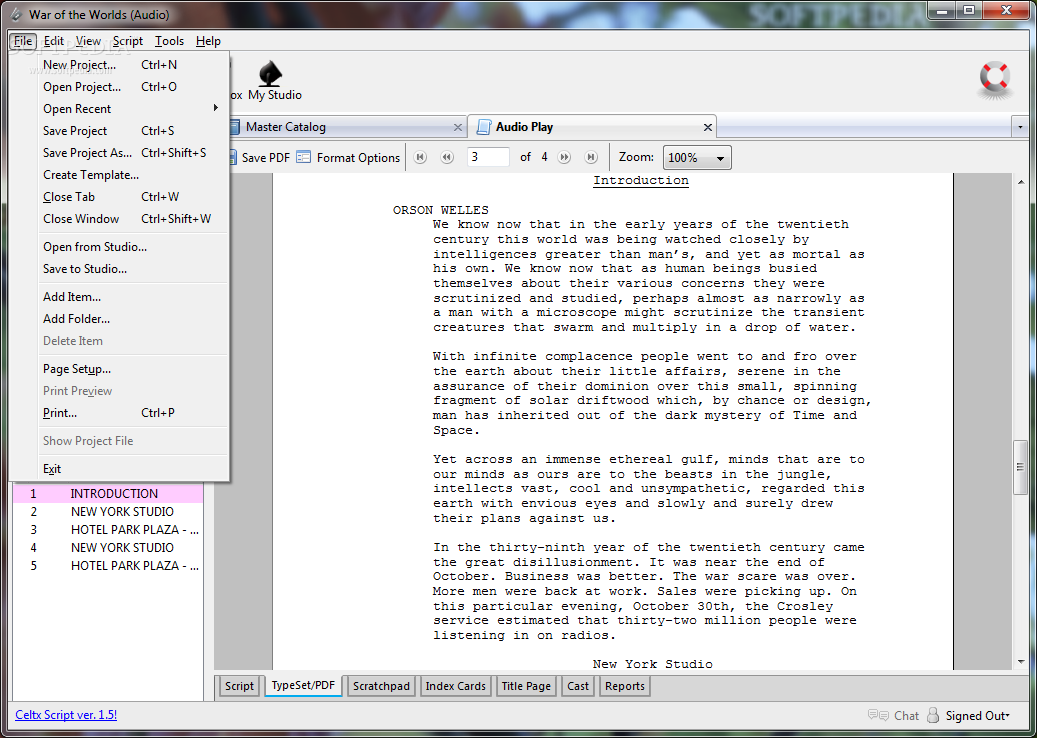Switch to the Title Page tab
This screenshot has height=738, width=1037.
coord(526,686)
